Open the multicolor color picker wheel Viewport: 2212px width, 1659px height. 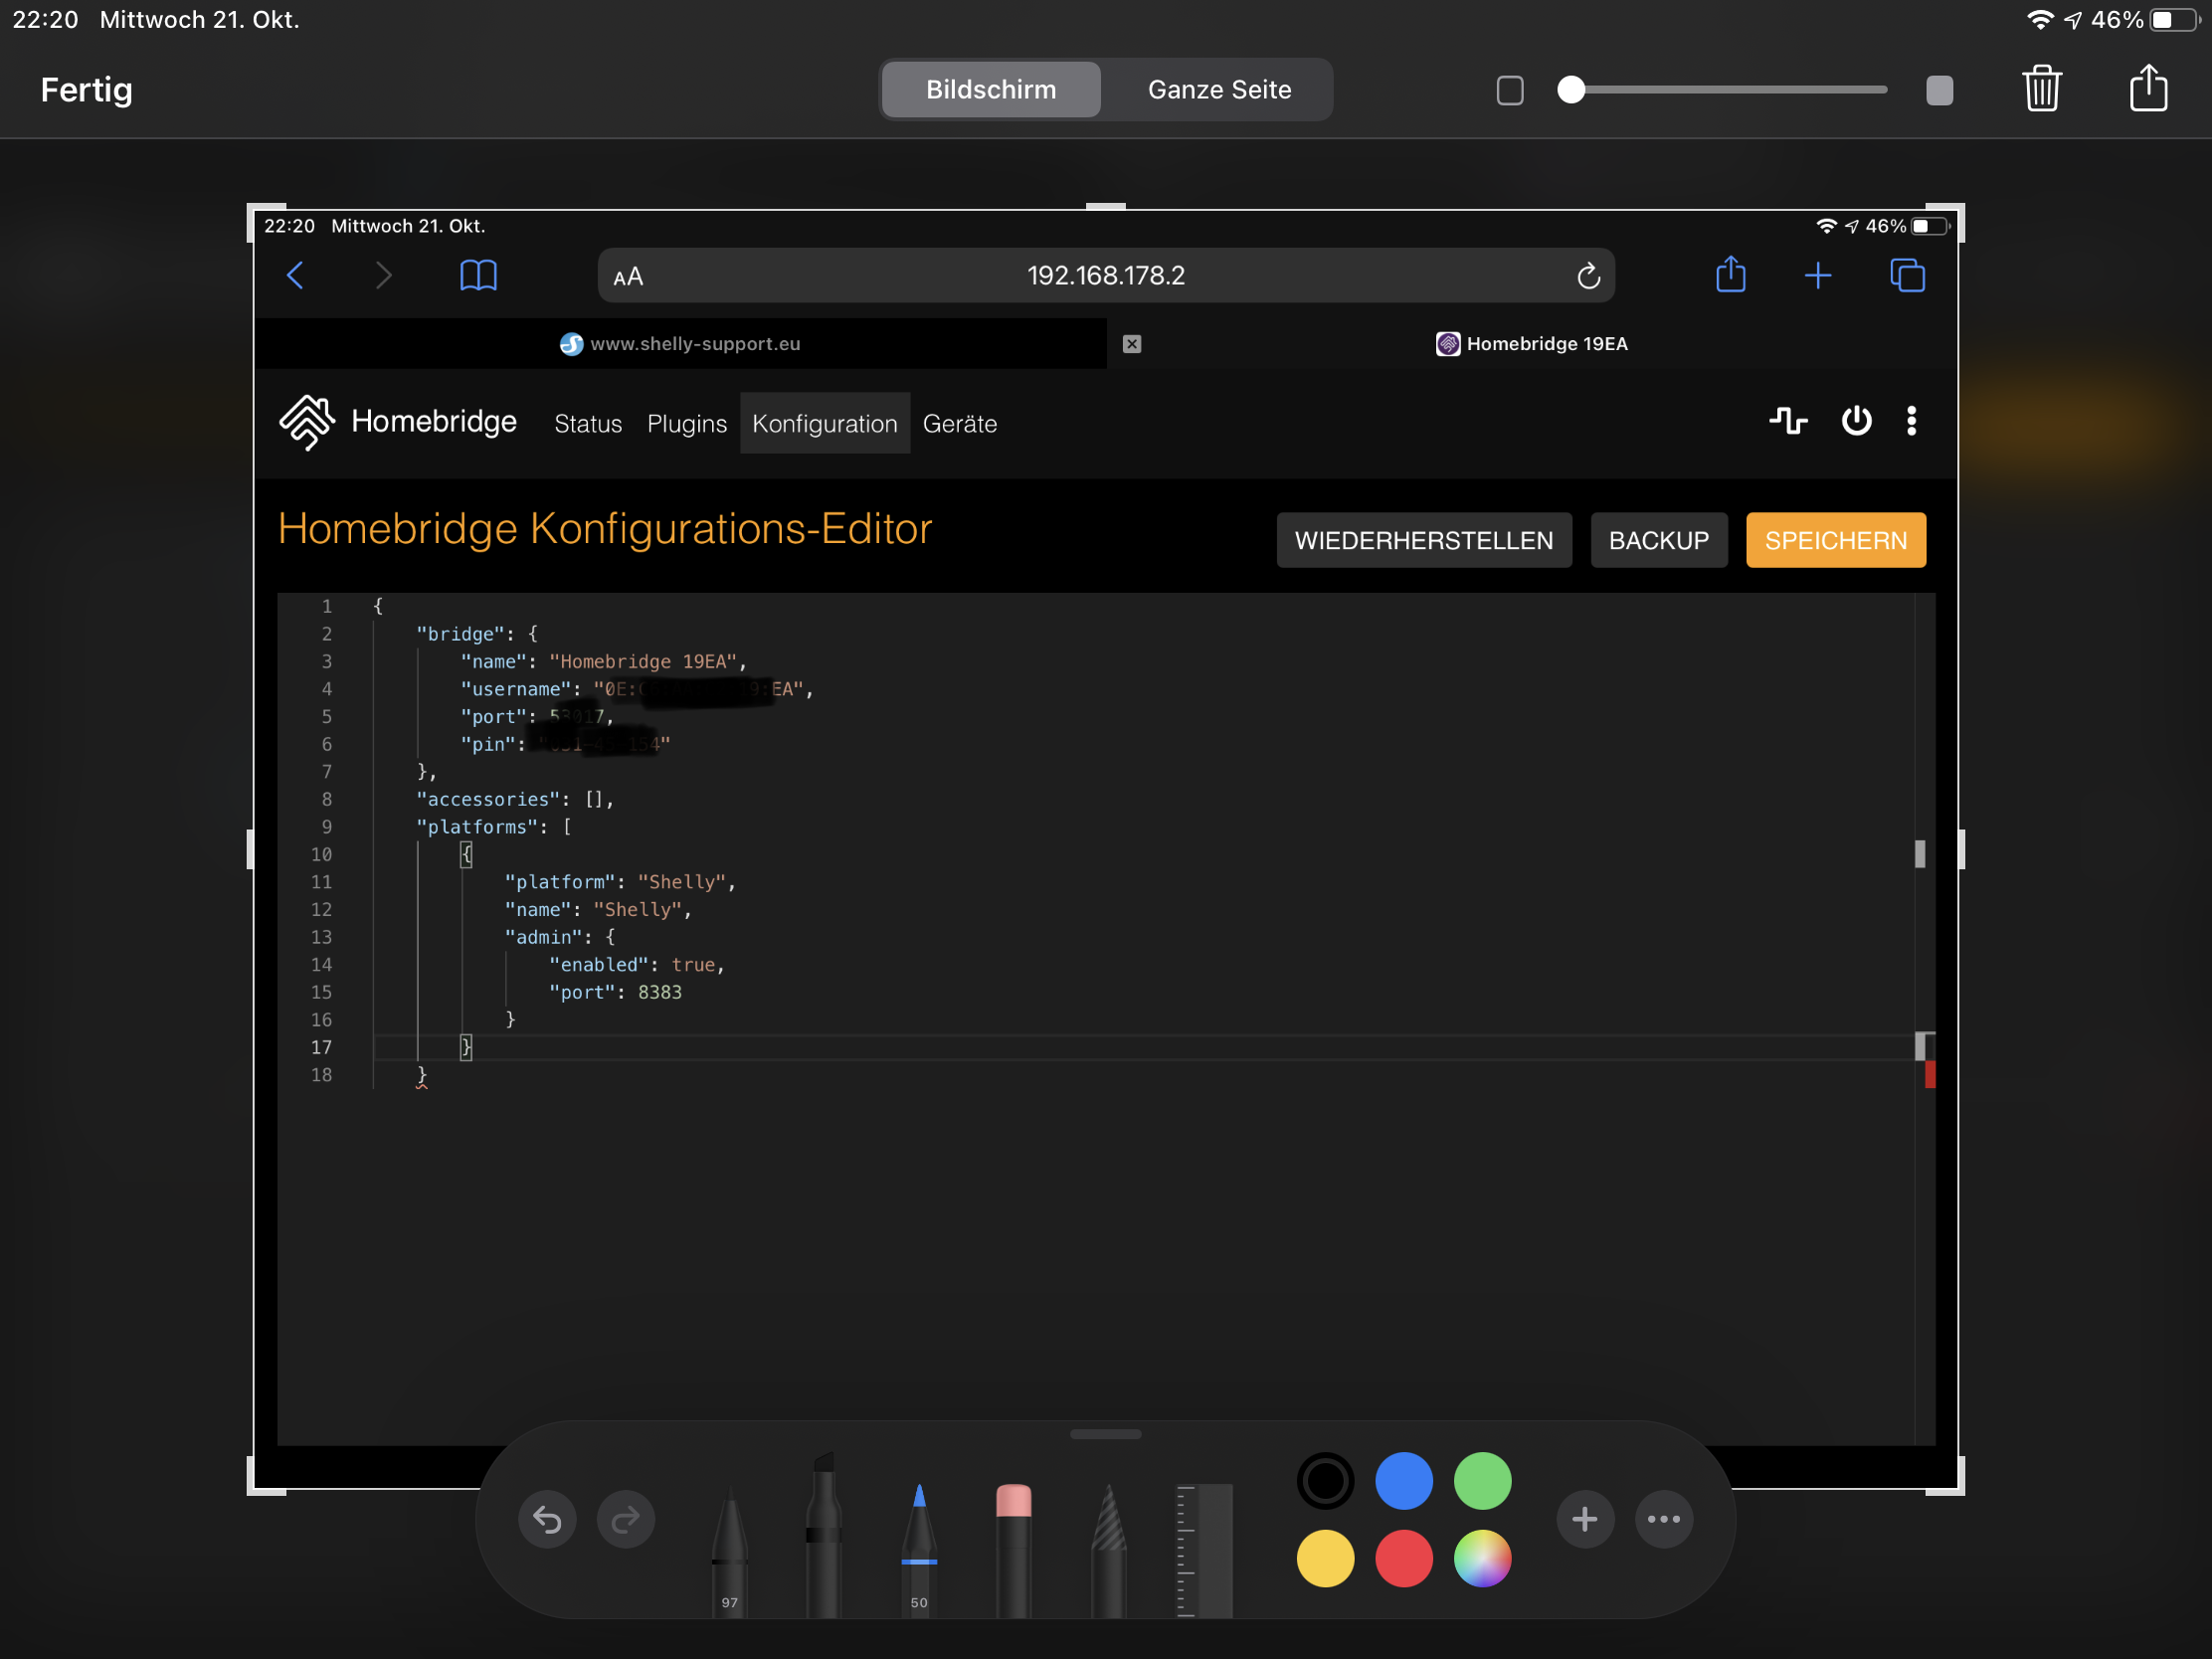[1482, 1558]
